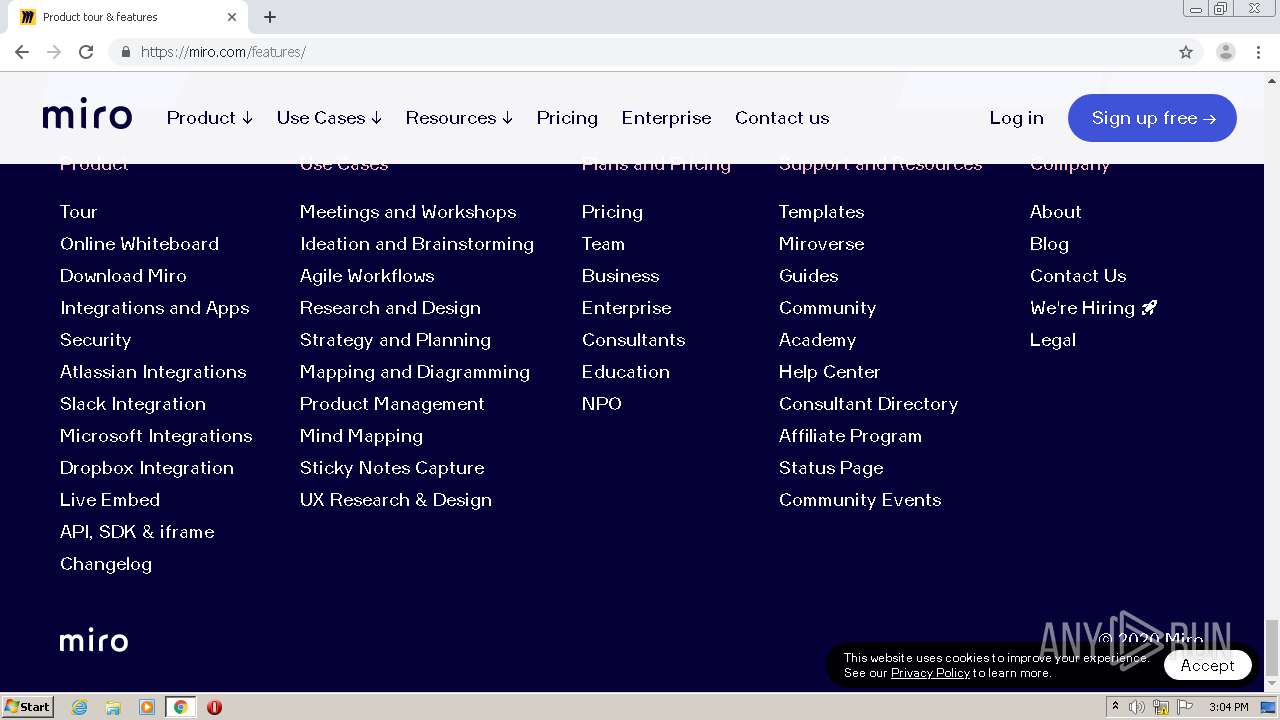Open the Online Whiteboard link
Image resolution: width=1280 pixels, height=720 pixels.
[139, 244]
